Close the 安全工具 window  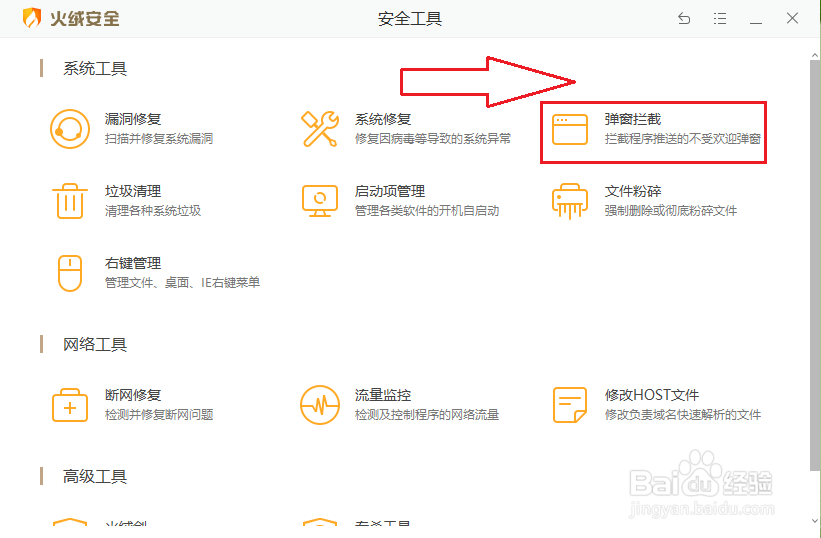pos(792,18)
